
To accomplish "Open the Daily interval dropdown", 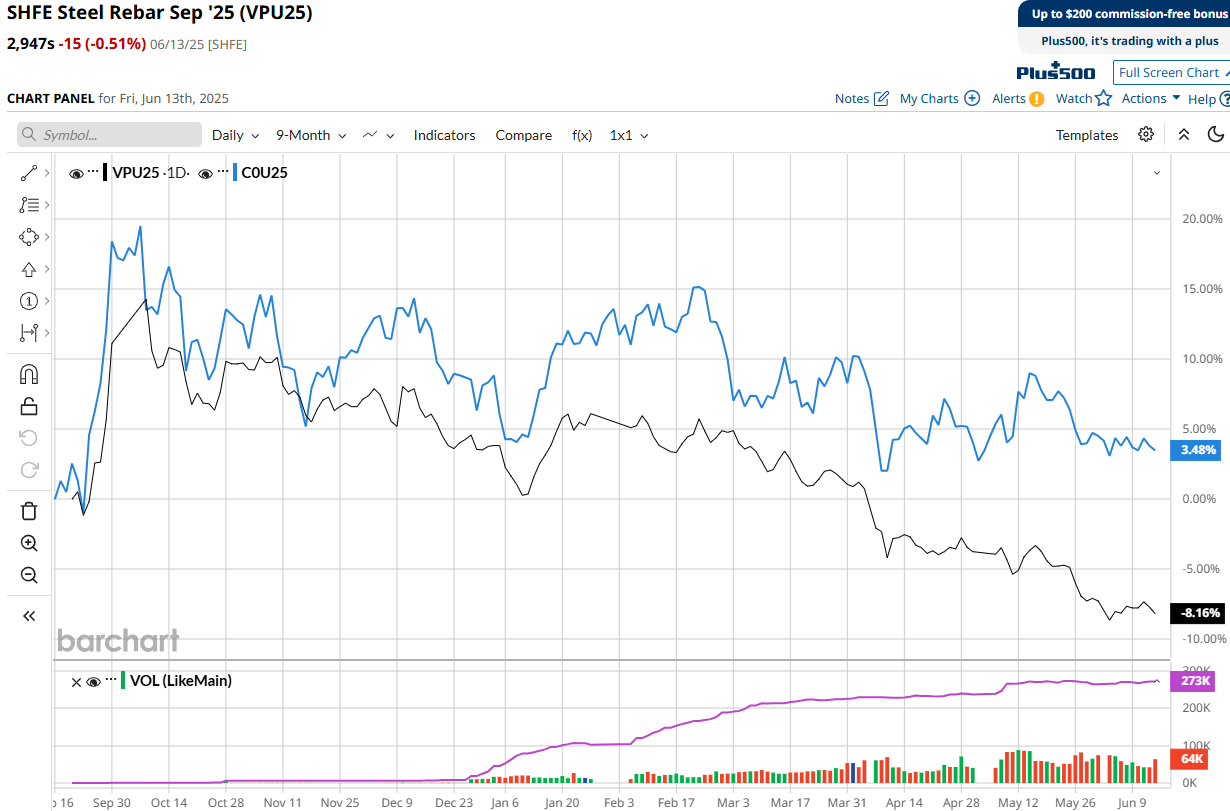I will (235, 135).
